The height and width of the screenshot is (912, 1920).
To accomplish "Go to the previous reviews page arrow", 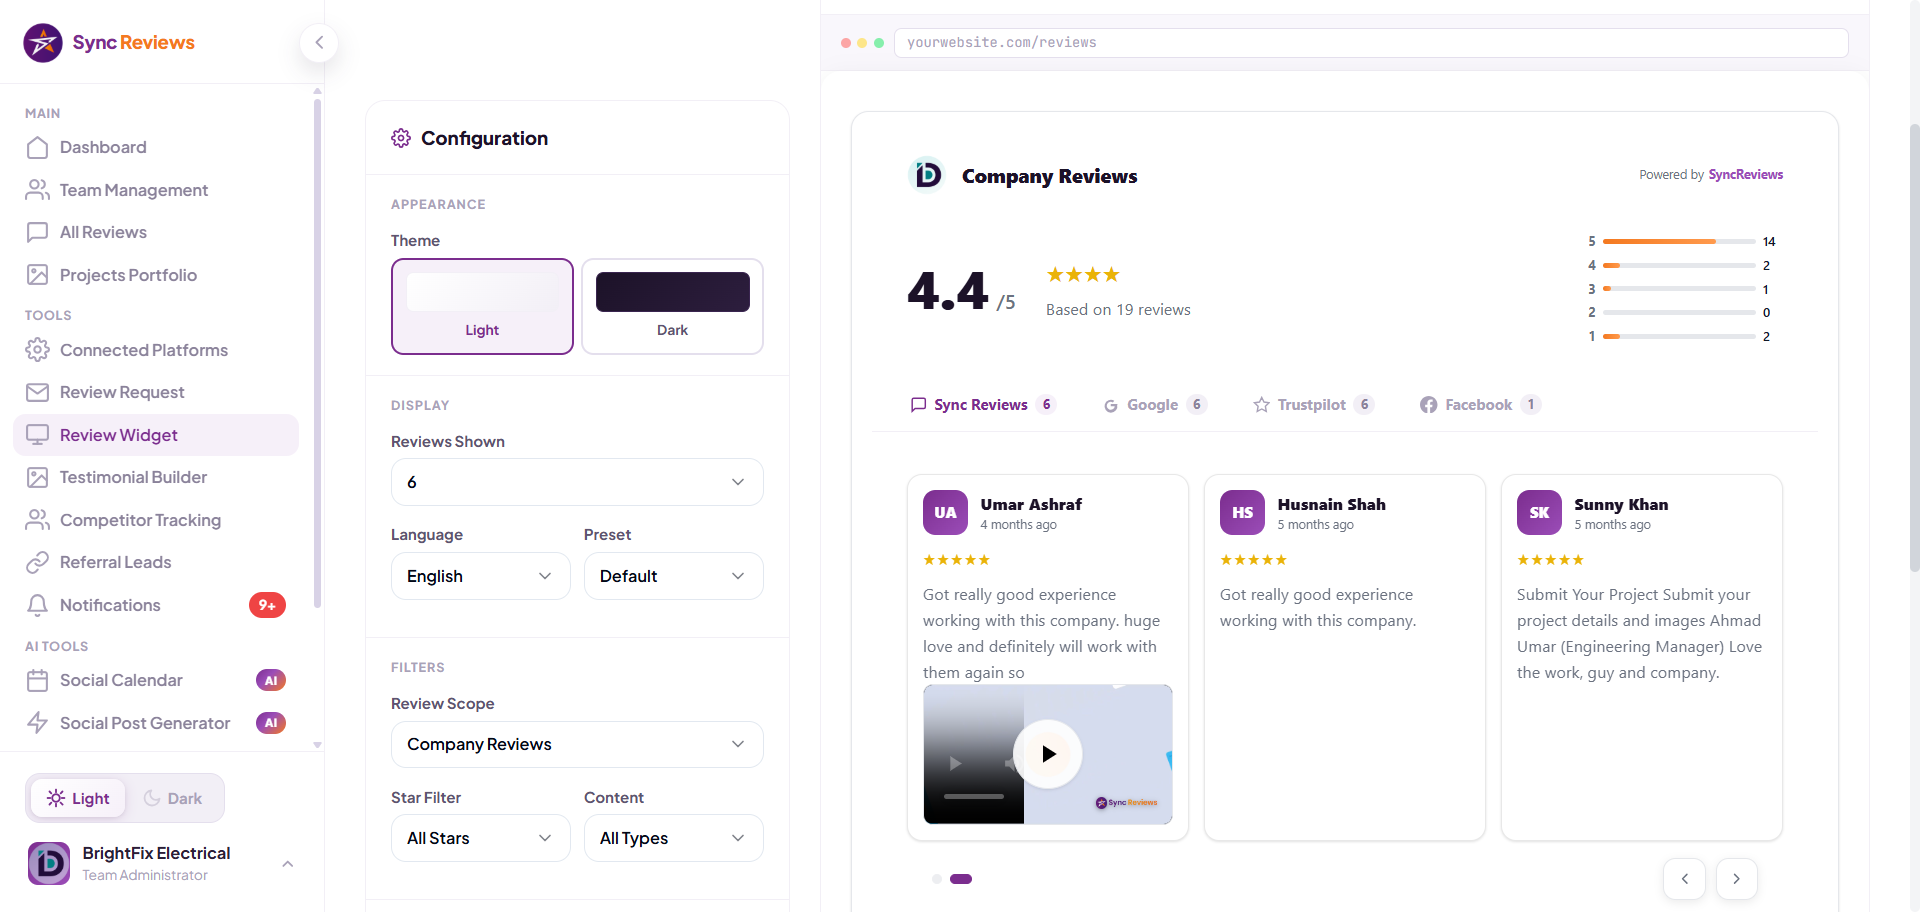I will pos(1684,879).
